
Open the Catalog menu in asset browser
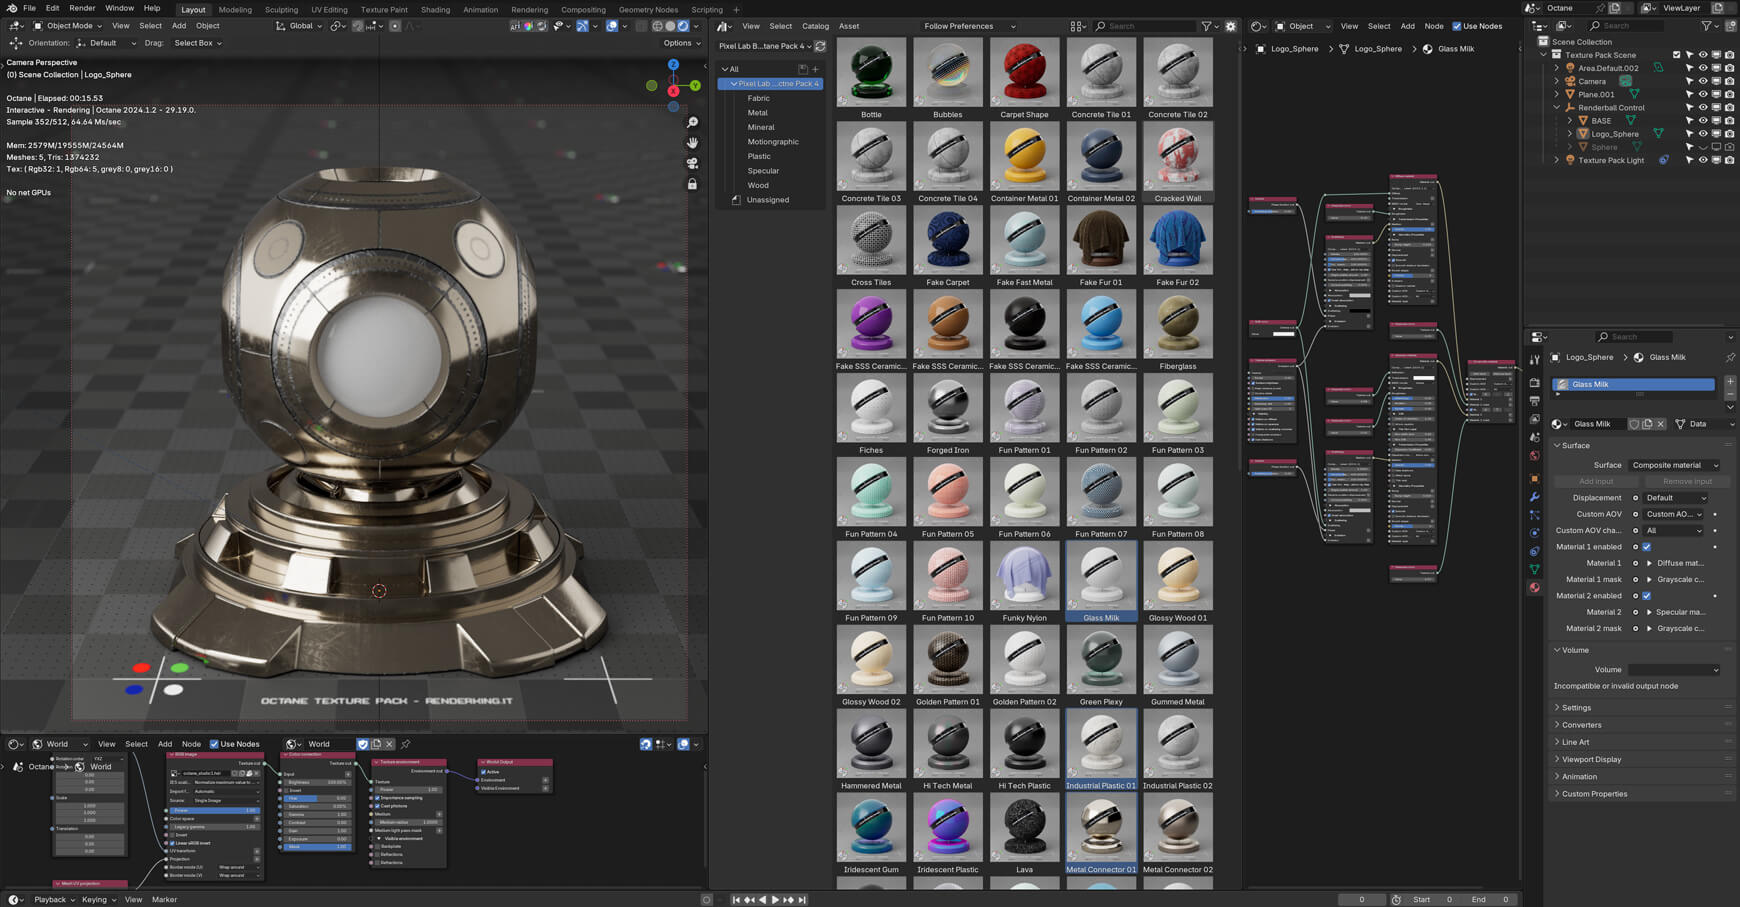[x=815, y=26]
